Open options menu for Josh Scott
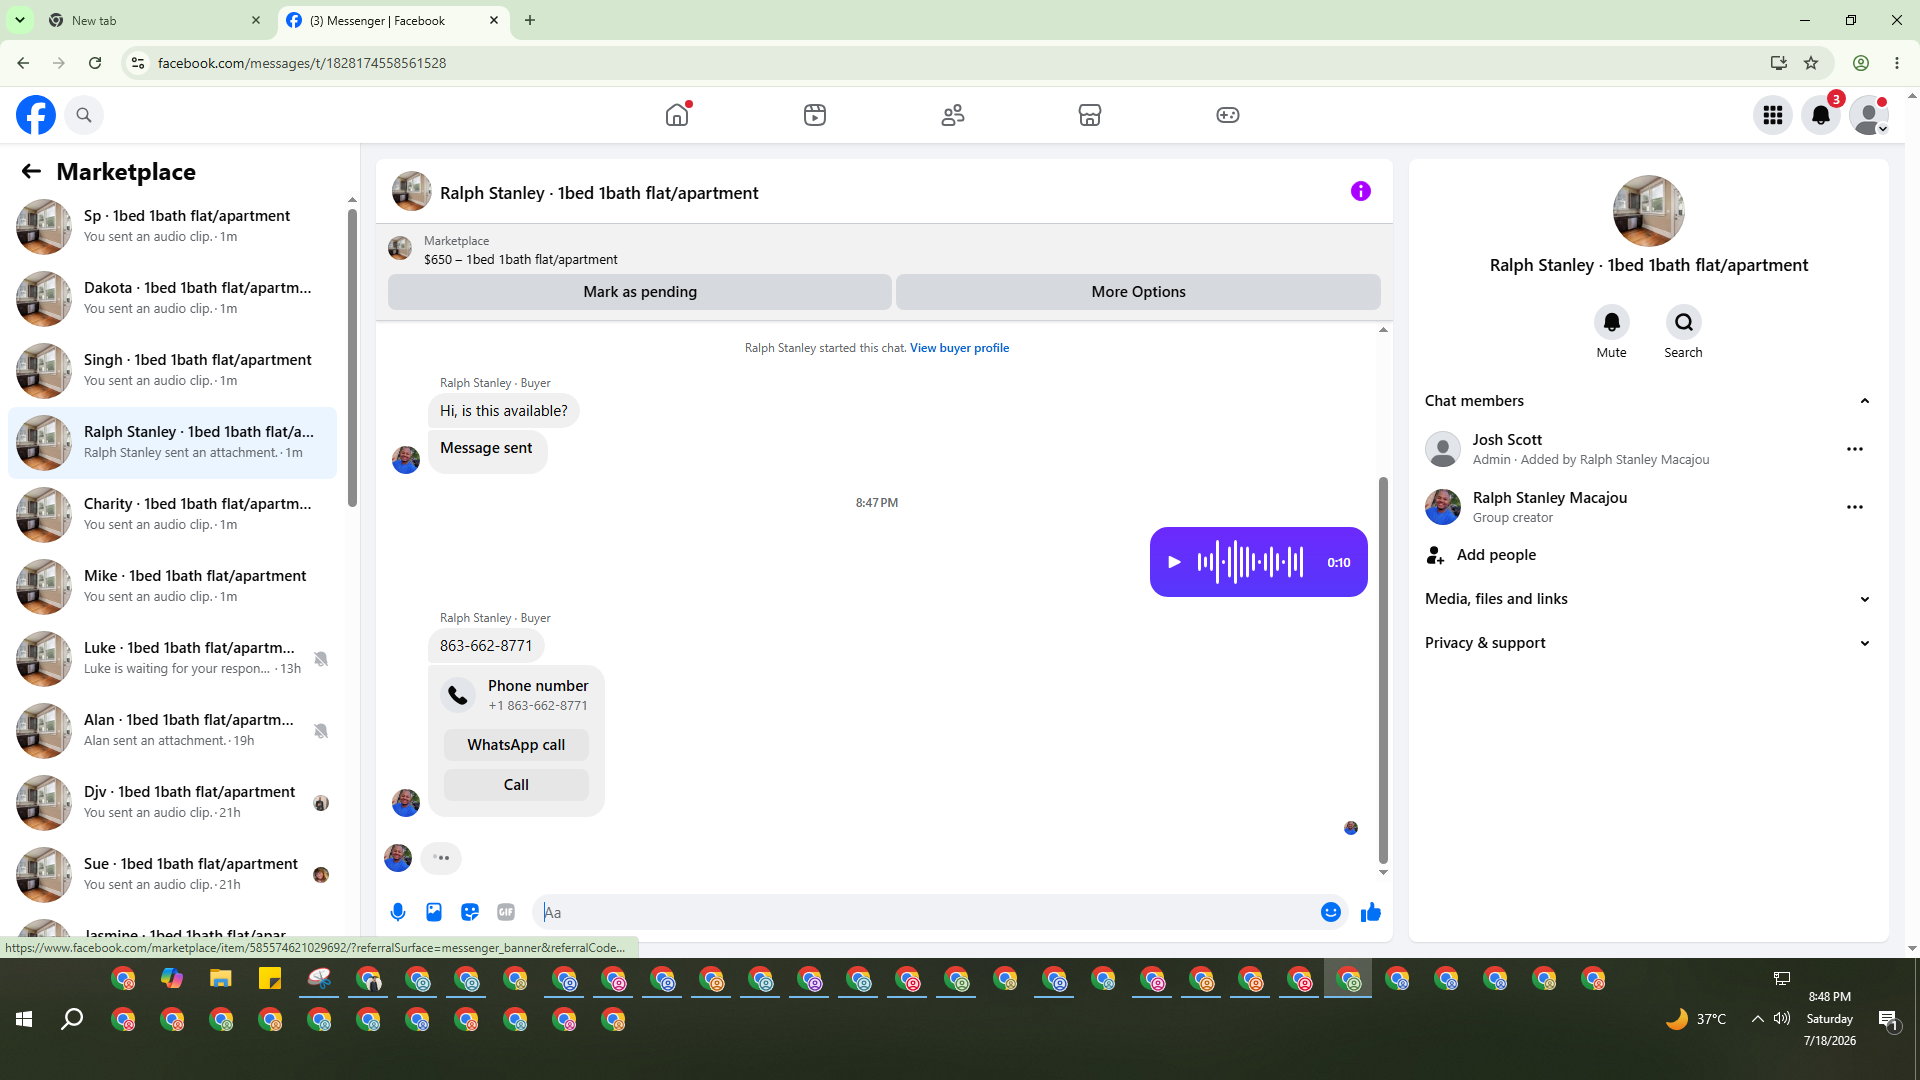The height and width of the screenshot is (1080, 1920). click(x=1855, y=449)
